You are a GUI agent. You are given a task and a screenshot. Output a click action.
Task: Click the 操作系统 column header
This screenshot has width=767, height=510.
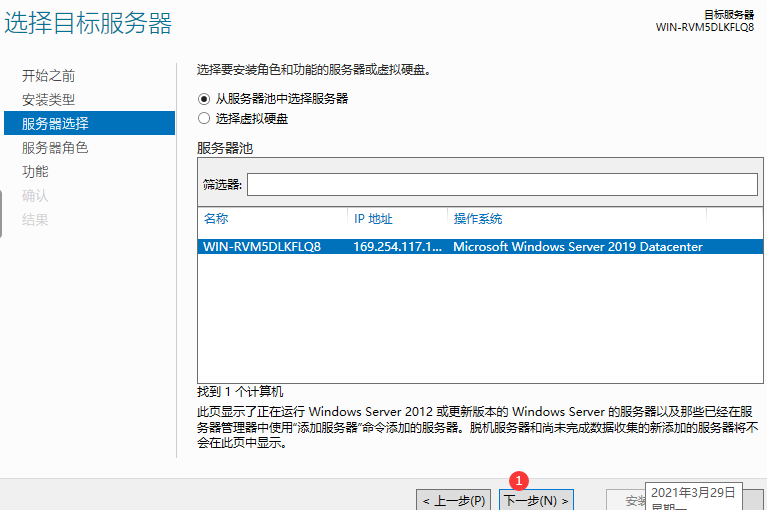point(478,219)
